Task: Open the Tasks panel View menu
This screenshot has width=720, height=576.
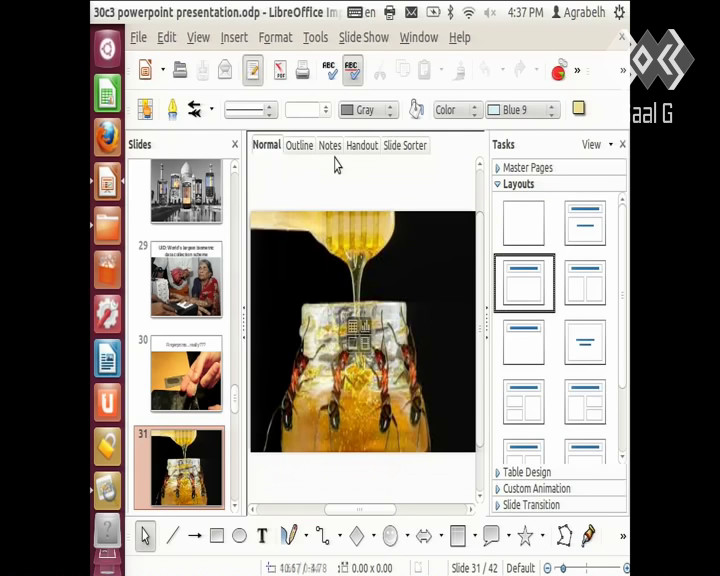Action: (597, 145)
